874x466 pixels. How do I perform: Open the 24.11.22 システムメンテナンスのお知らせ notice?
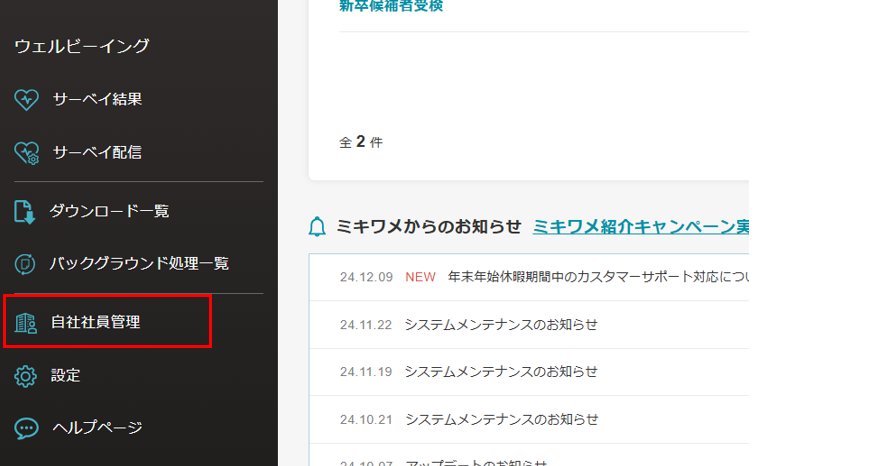(x=501, y=324)
